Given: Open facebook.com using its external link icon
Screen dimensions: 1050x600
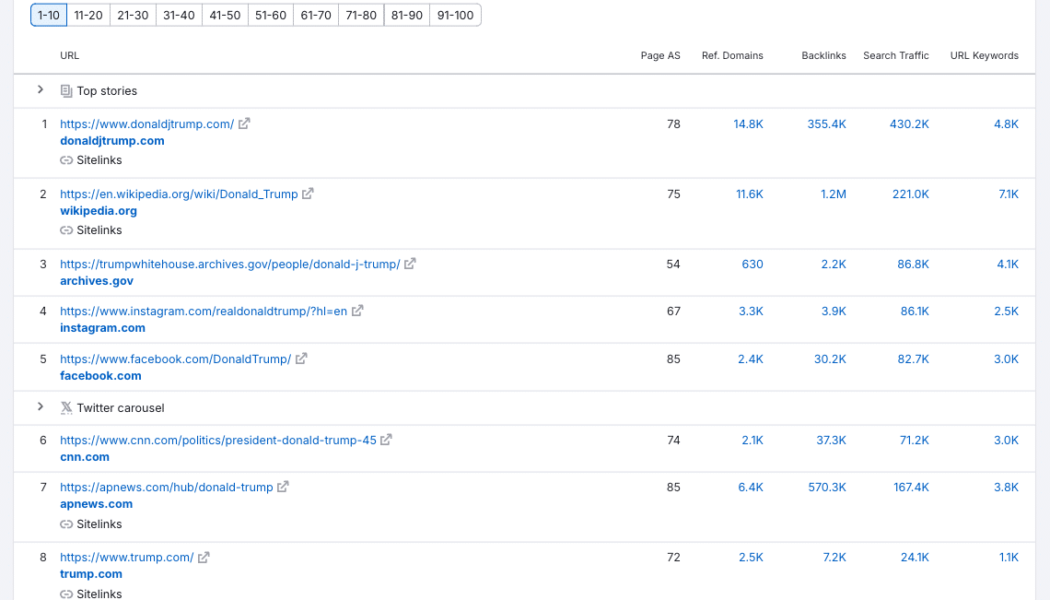Looking at the screenshot, I should [301, 357].
